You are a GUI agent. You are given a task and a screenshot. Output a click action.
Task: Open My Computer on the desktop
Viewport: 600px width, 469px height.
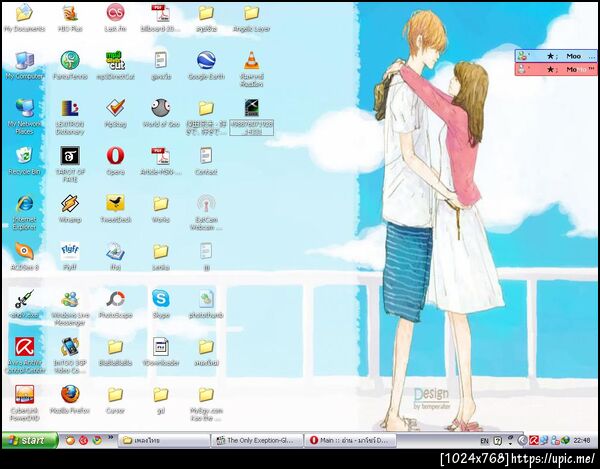click(24, 65)
